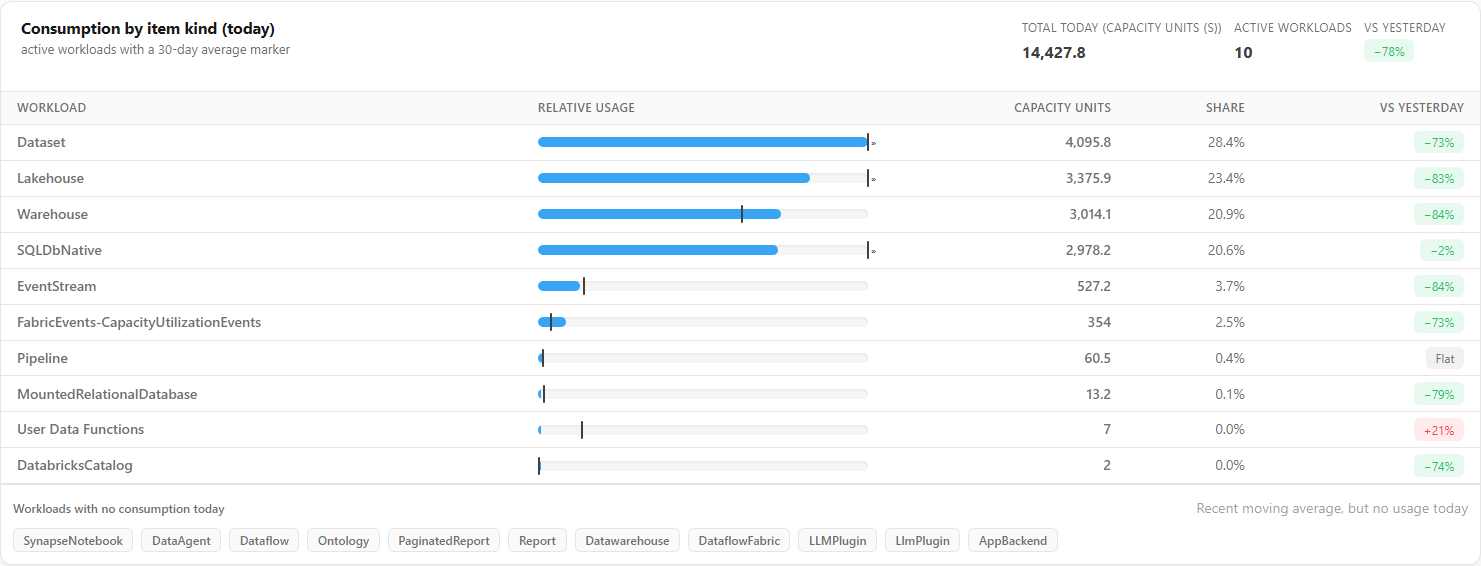
Task: Click the active workloads count of 10
Action: click(1243, 52)
